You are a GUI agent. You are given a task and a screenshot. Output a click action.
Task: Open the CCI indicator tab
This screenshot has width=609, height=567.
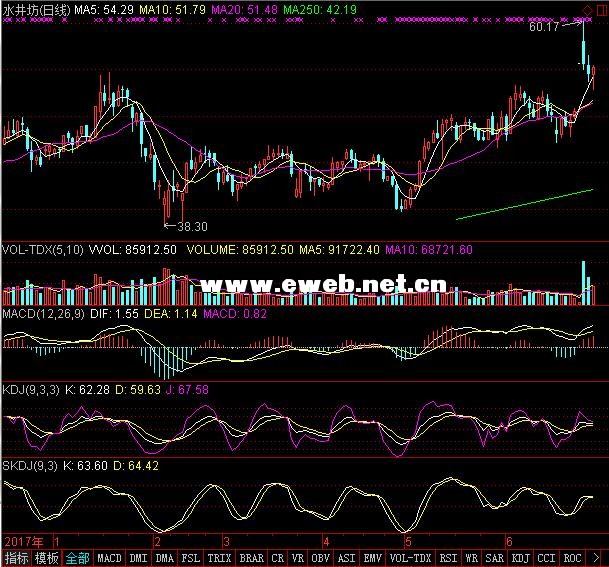pyautogui.click(x=546, y=558)
